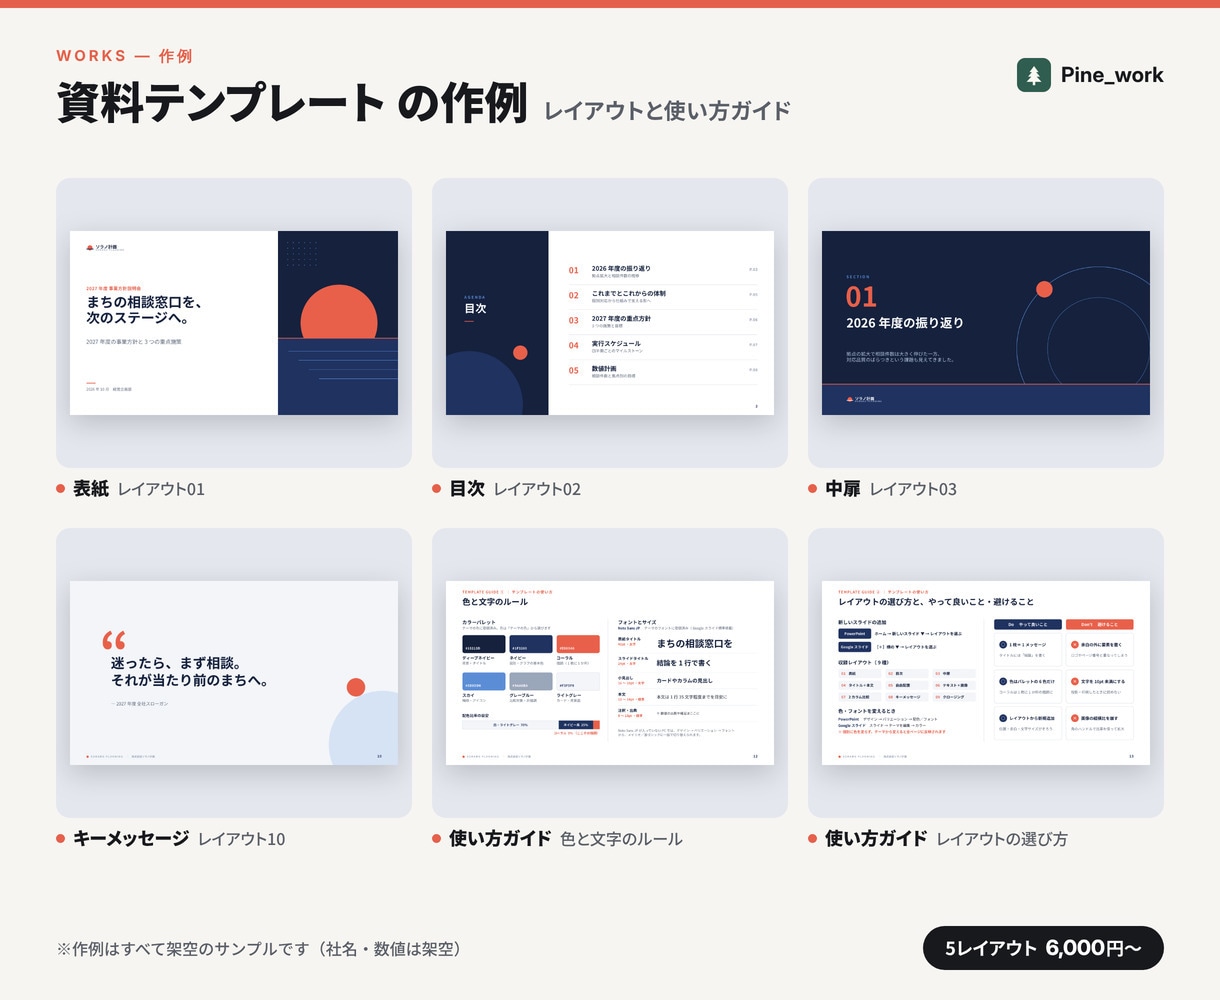1220x1000 pixels.
Task: Select agenda item 05 数値計画
Action: [x=663, y=370]
